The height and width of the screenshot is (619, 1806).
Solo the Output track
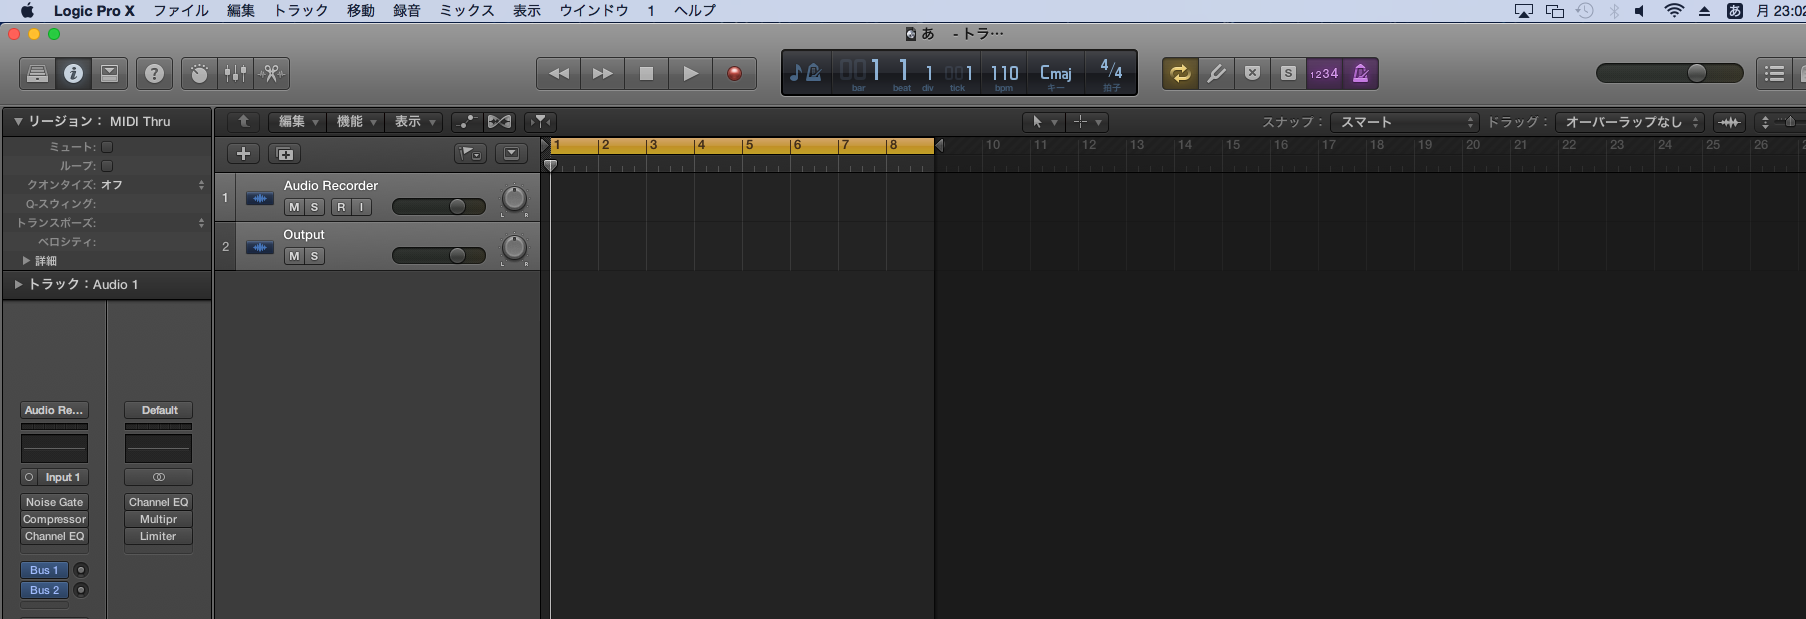click(314, 256)
